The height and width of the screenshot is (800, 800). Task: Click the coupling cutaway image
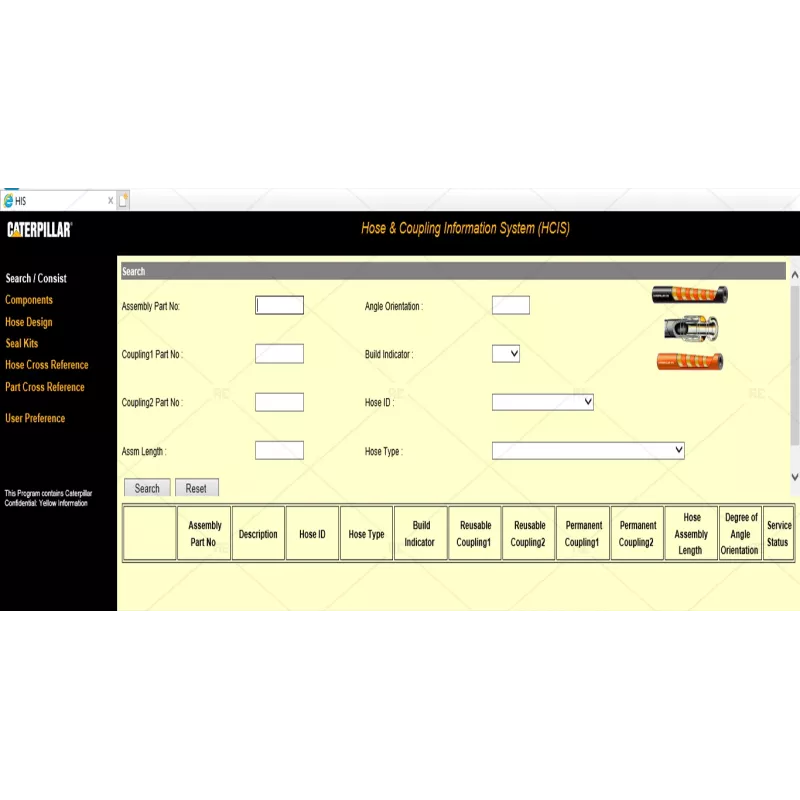690,328
